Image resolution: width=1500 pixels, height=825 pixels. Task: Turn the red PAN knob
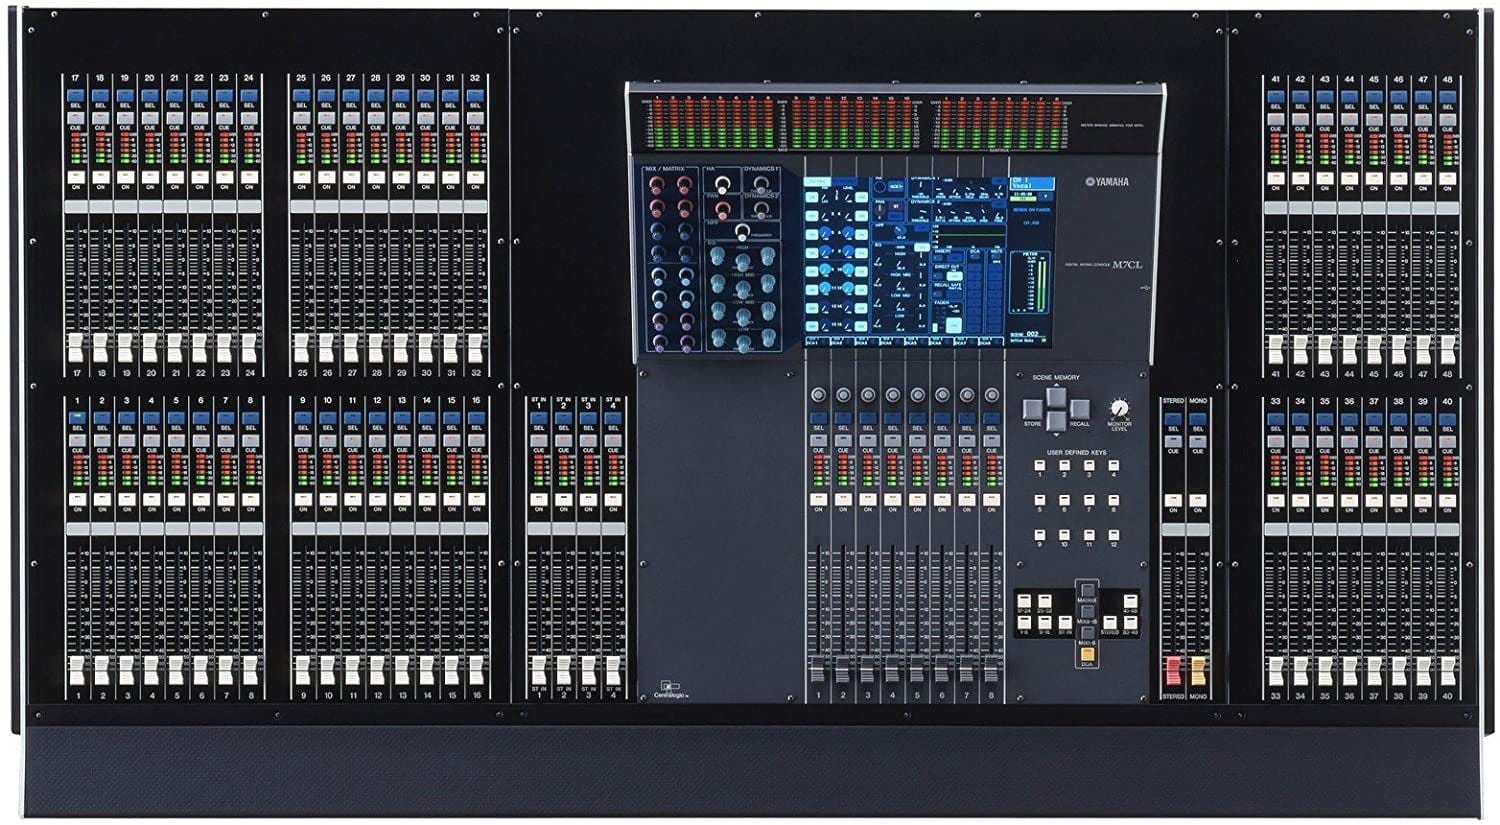[722, 211]
